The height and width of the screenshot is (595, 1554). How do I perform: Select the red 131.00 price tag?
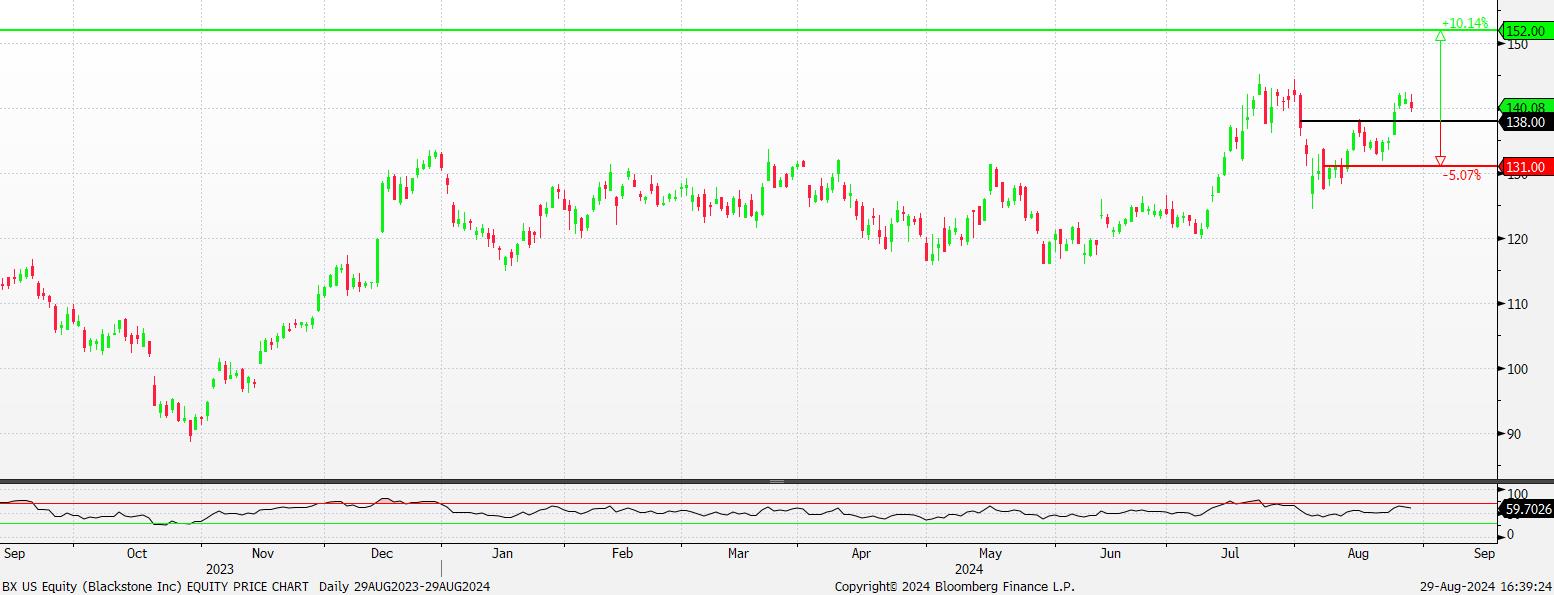pyautogui.click(x=1526, y=167)
